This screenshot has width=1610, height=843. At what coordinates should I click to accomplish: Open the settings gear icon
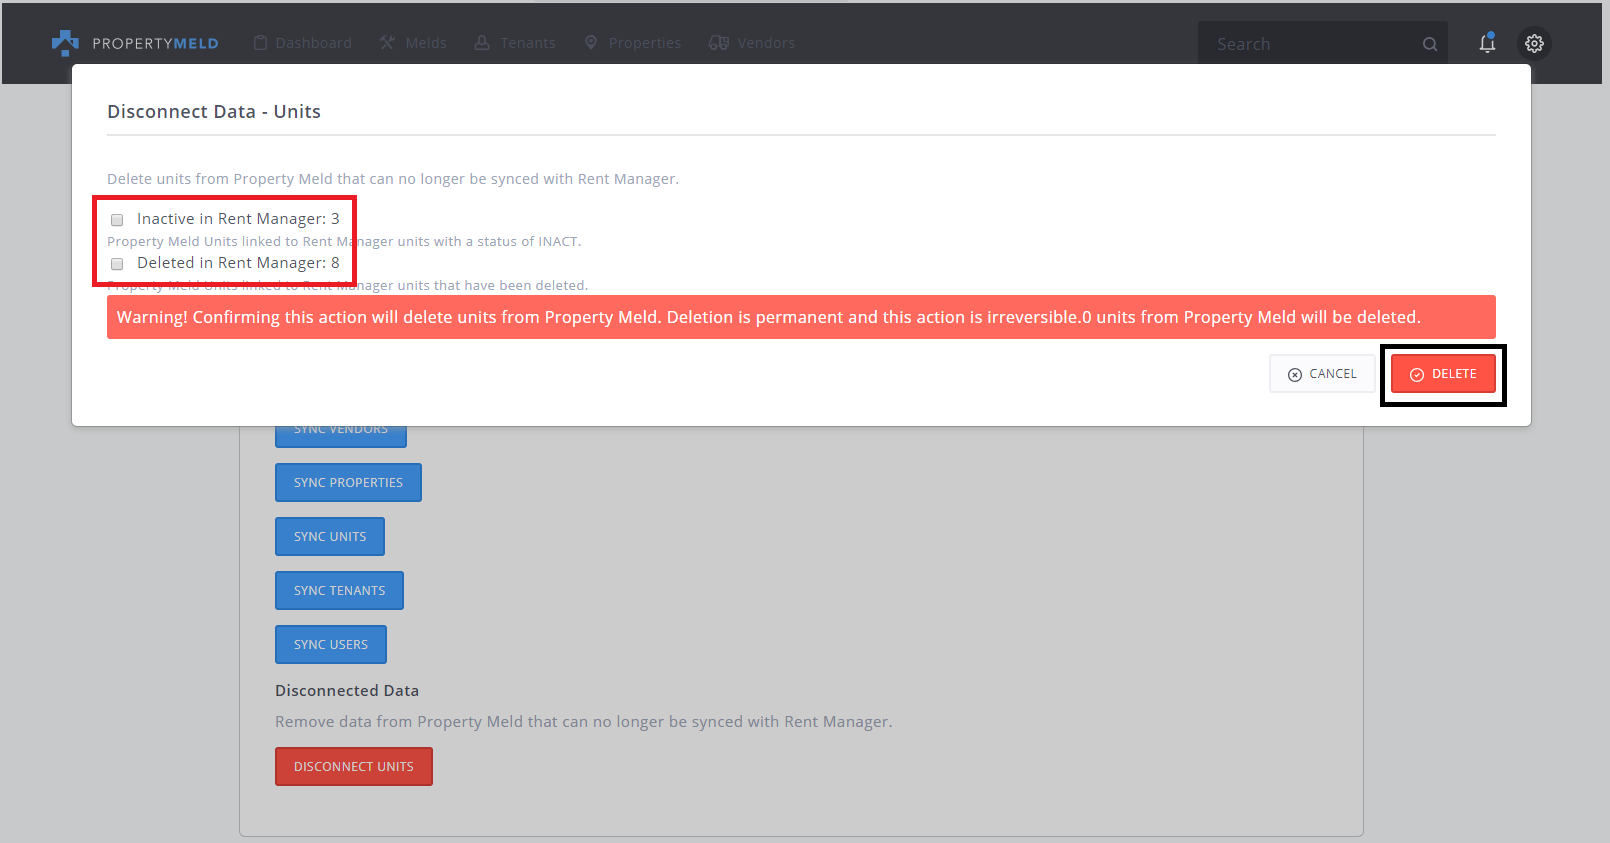(1534, 43)
